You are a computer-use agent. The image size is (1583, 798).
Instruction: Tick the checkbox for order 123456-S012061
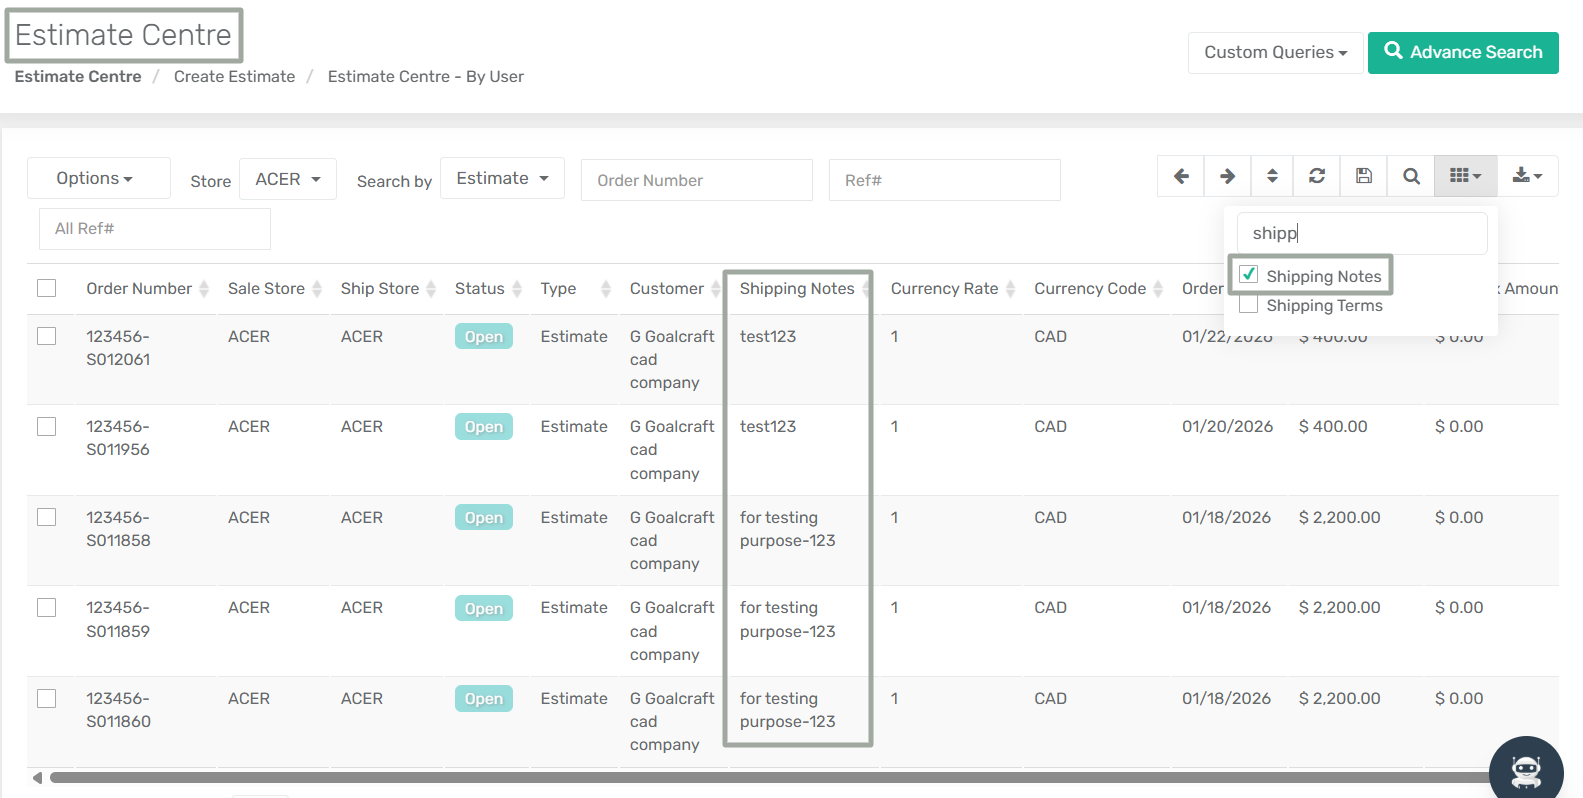pyautogui.click(x=47, y=336)
